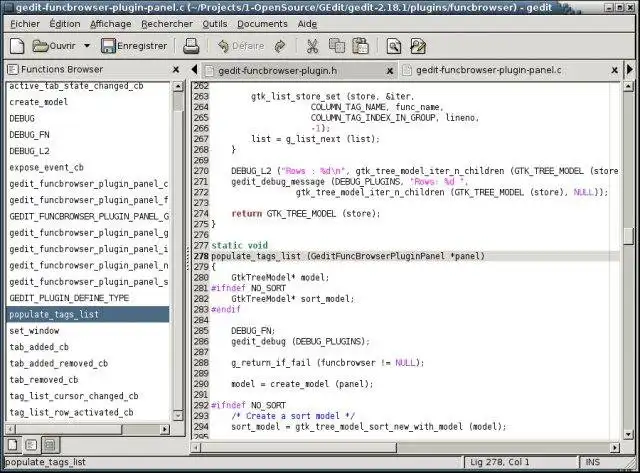Open the Documents menu
Viewport: 640px width, 473px height.
[262, 24]
